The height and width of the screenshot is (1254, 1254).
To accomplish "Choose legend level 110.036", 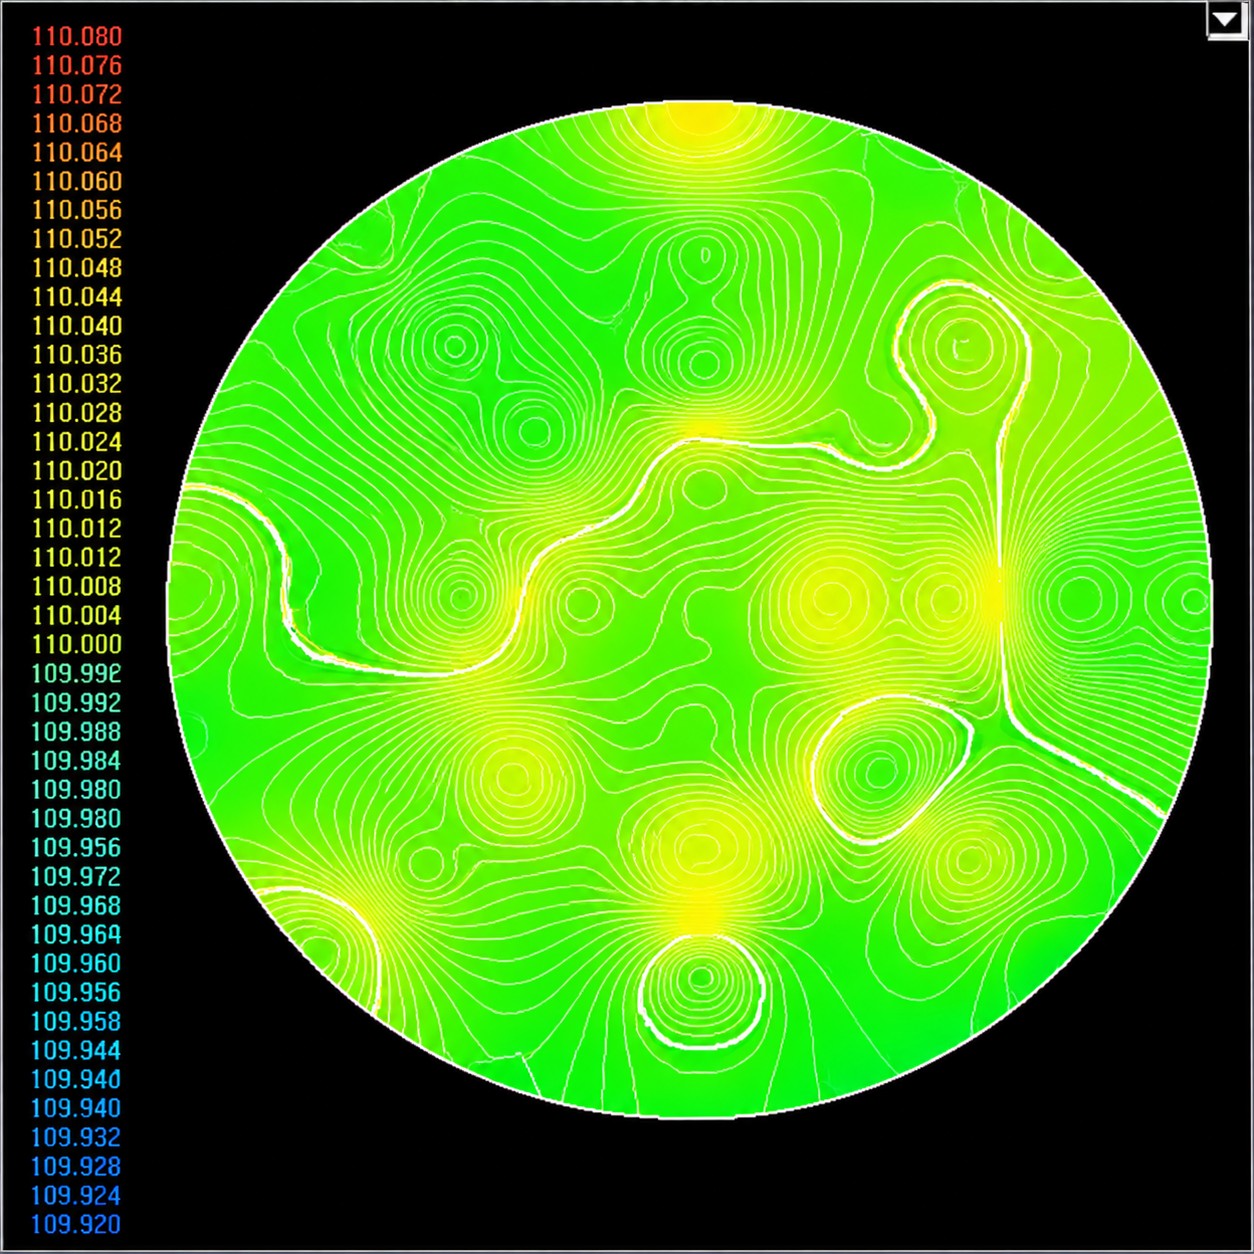I will pos(77,355).
